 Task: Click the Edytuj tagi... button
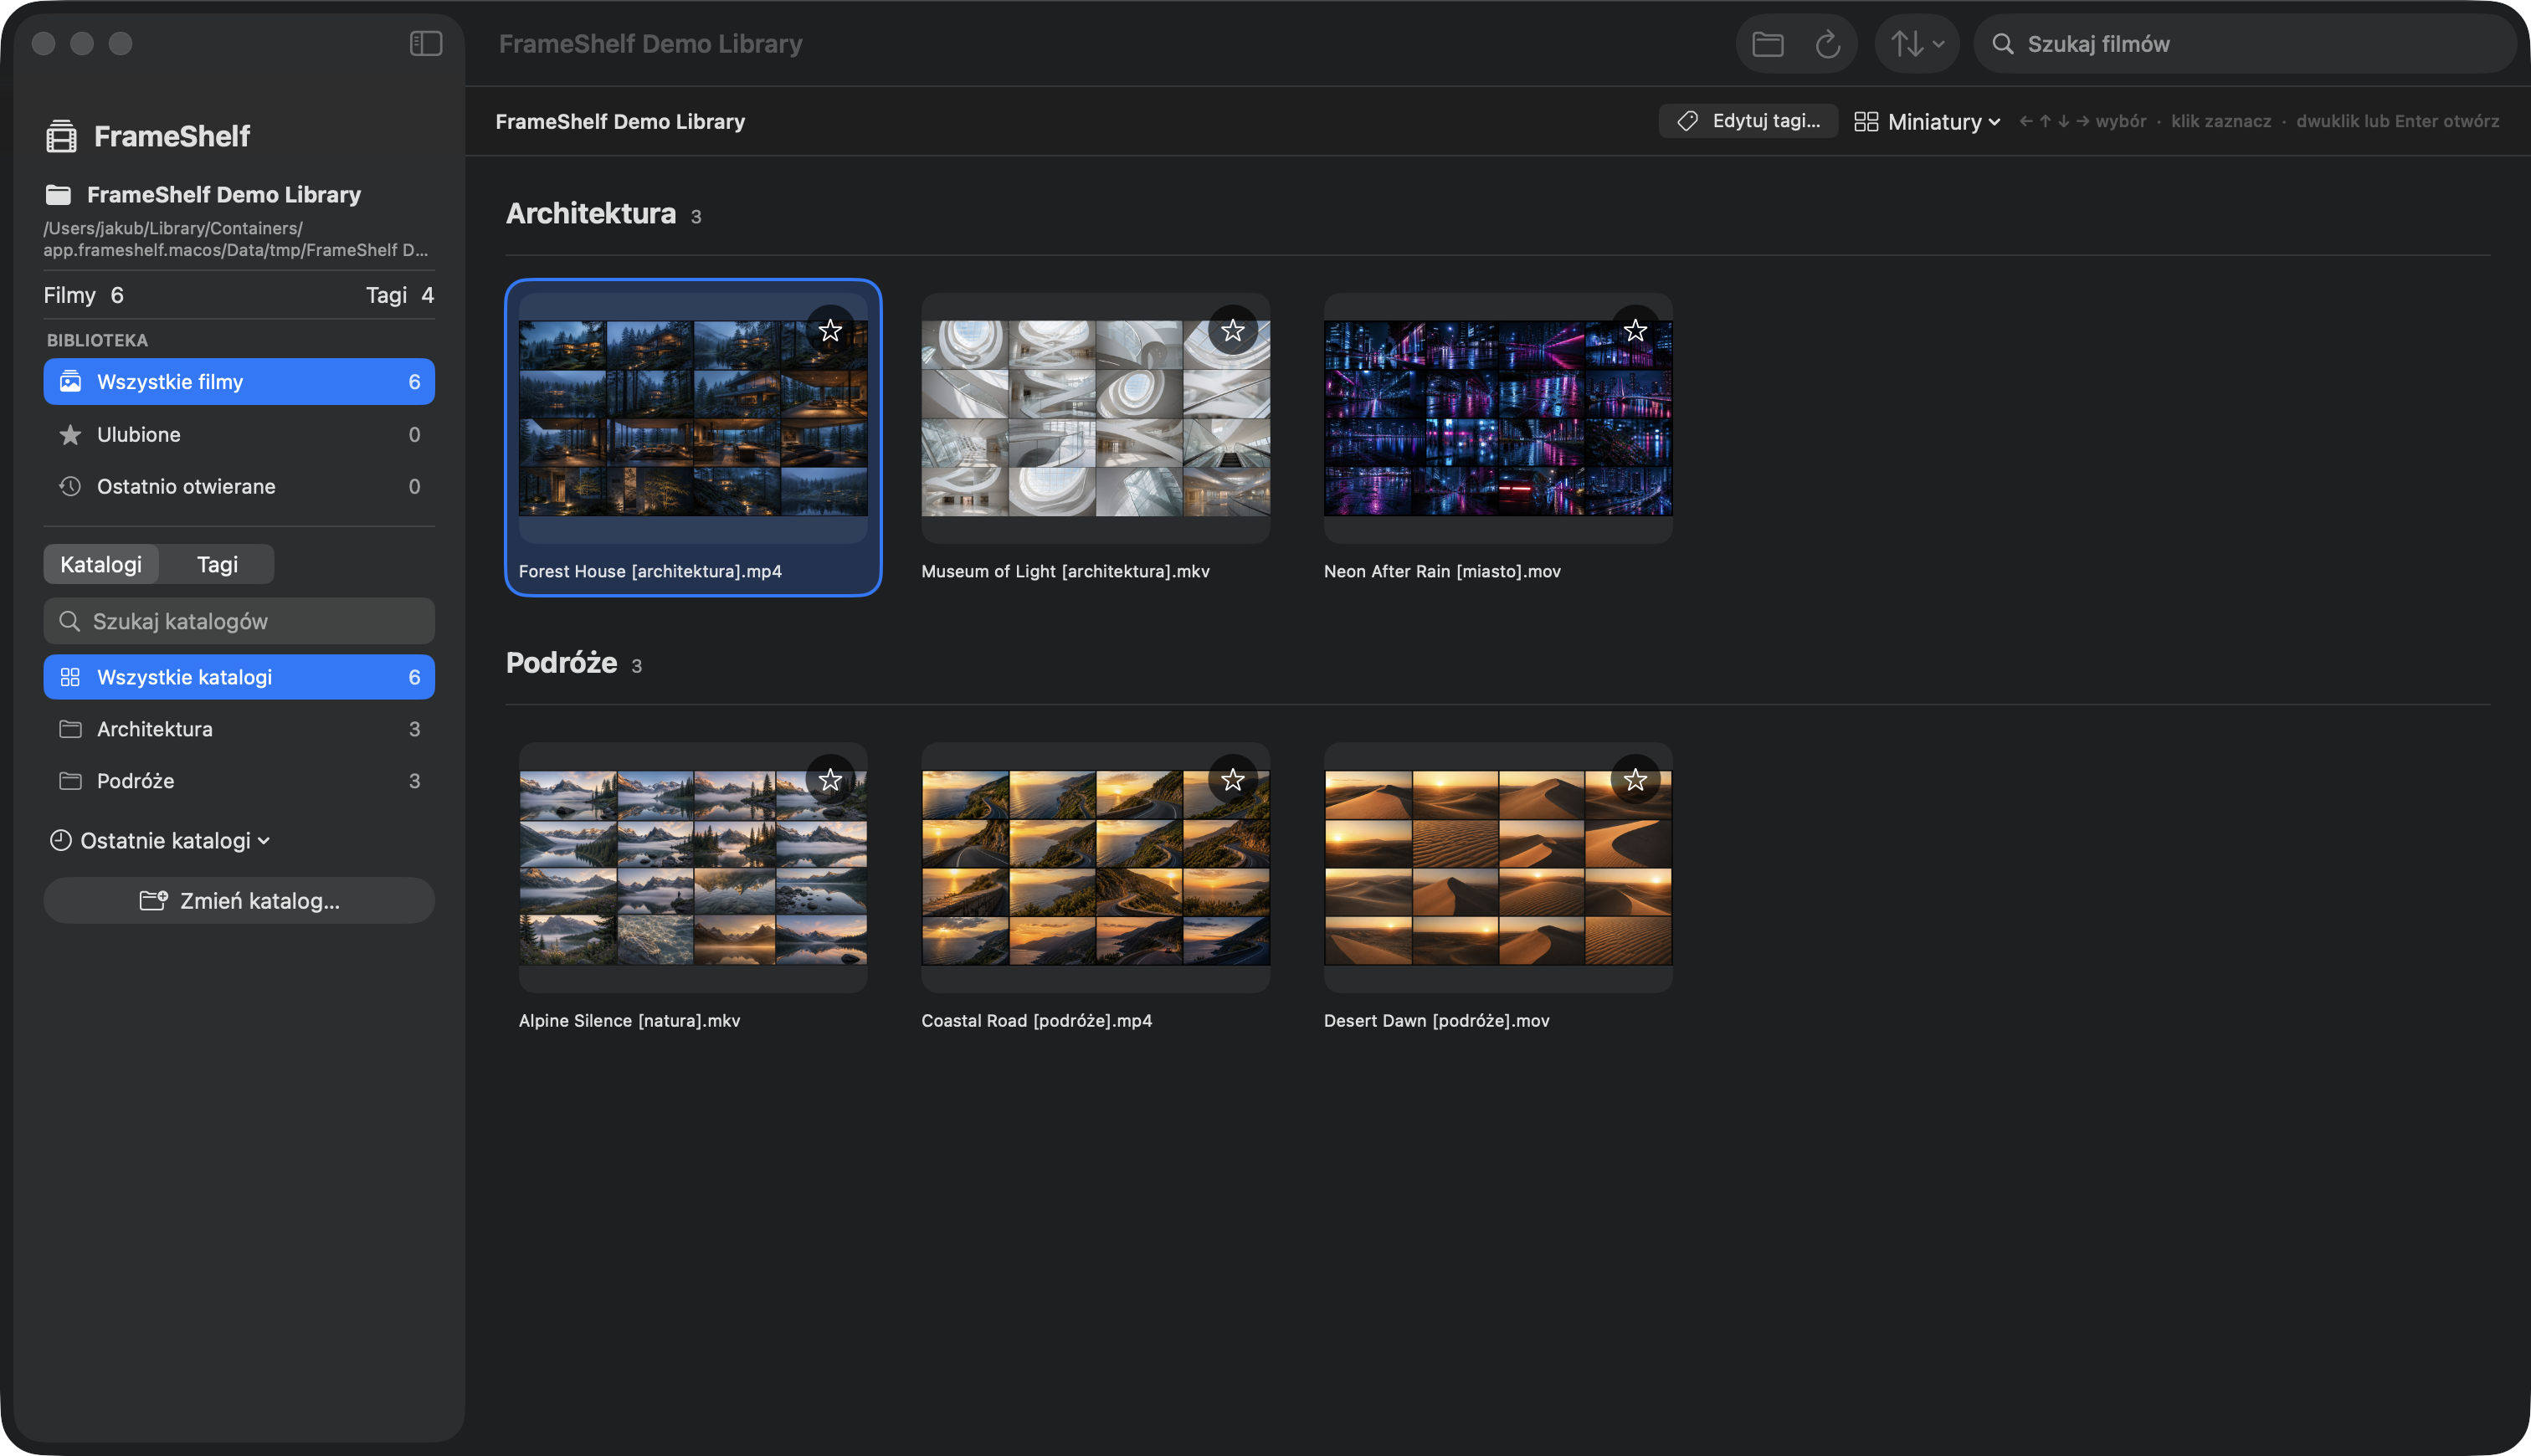coord(1748,121)
